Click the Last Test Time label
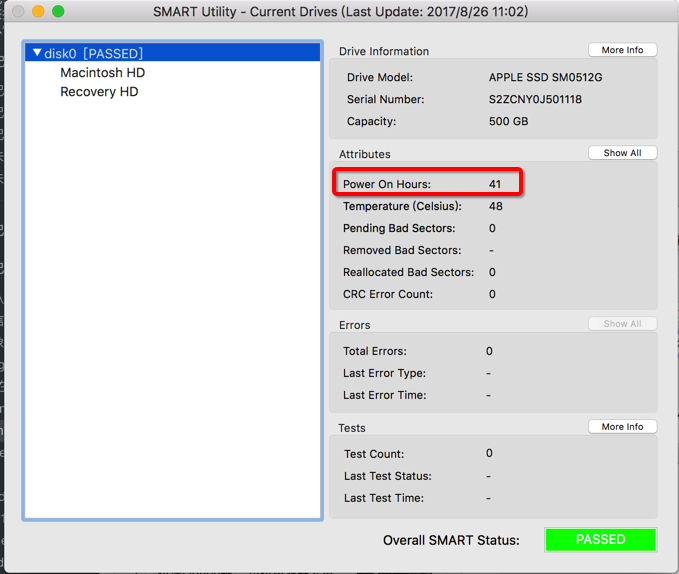The height and width of the screenshot is (574, 679). click(384, 498)
